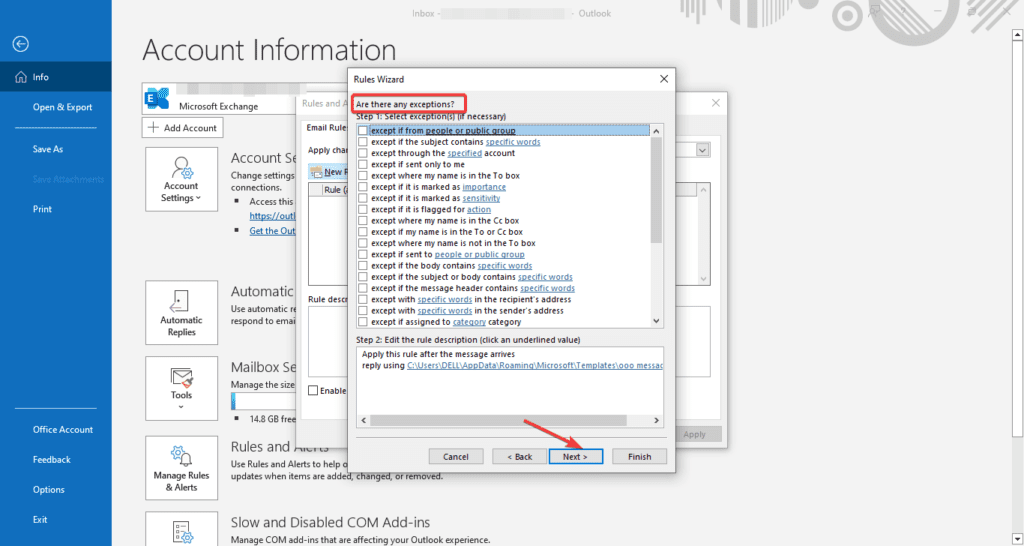Select Print in the sidebar
The height and width of the screenshot is (546, 1024).
42,209
